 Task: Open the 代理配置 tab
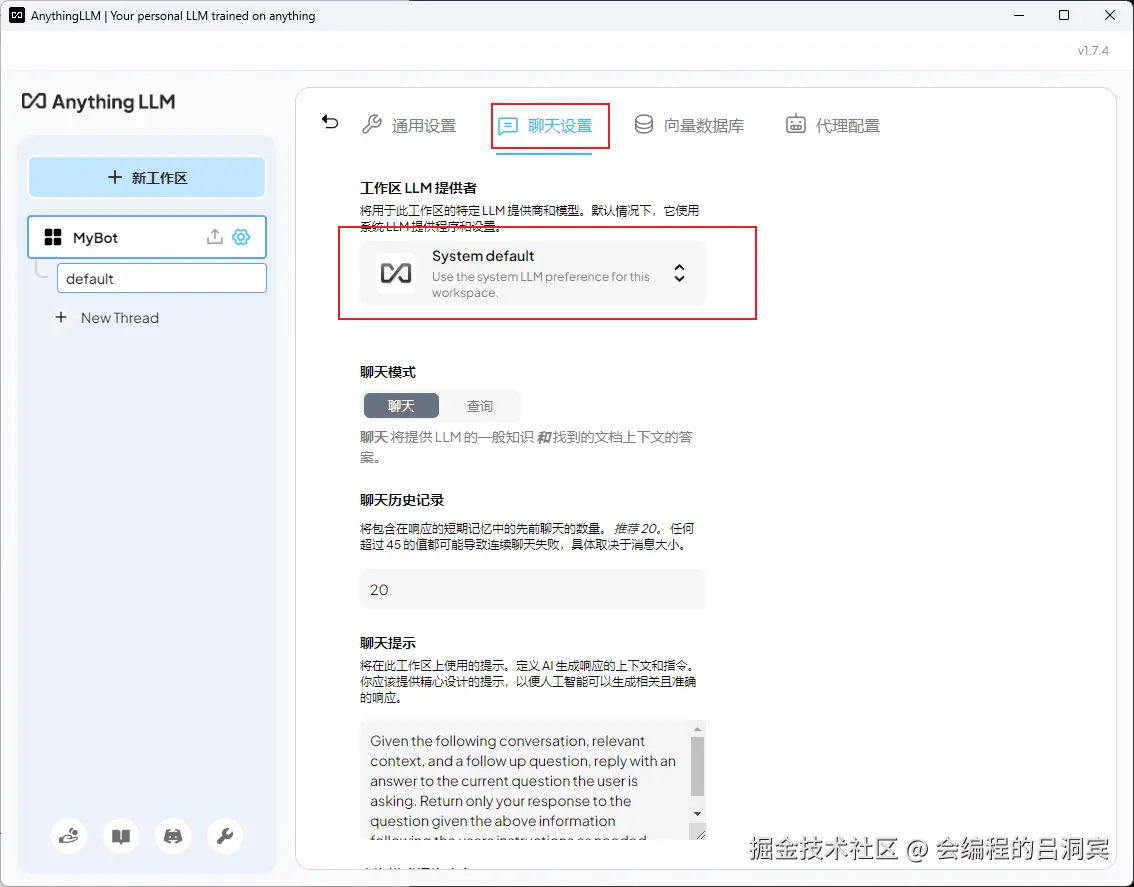[x=833, y=125]
